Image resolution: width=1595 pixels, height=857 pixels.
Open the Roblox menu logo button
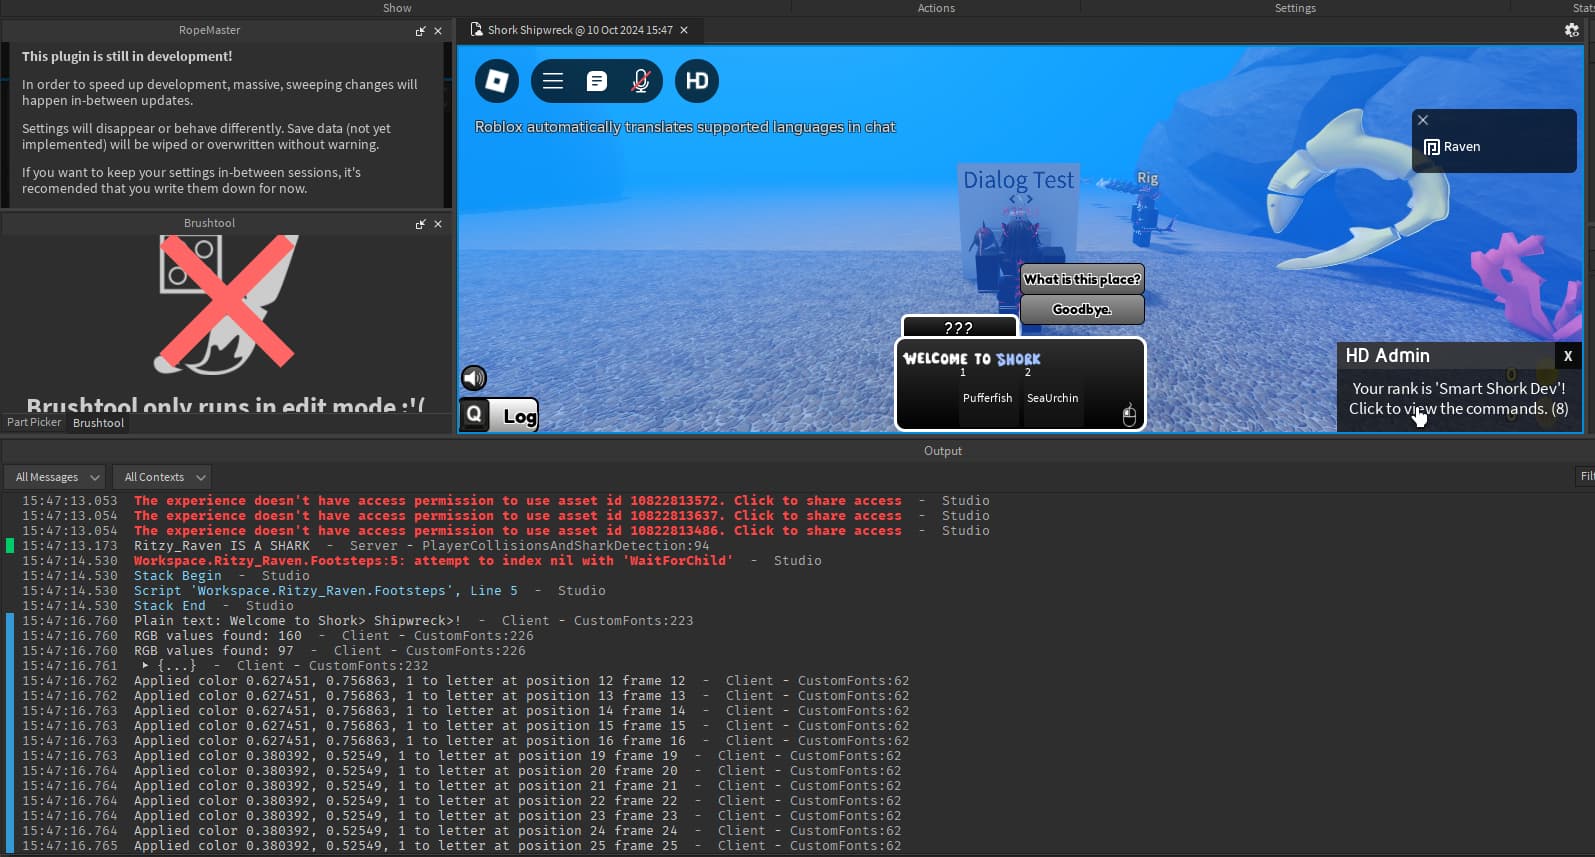pos(497,81)
